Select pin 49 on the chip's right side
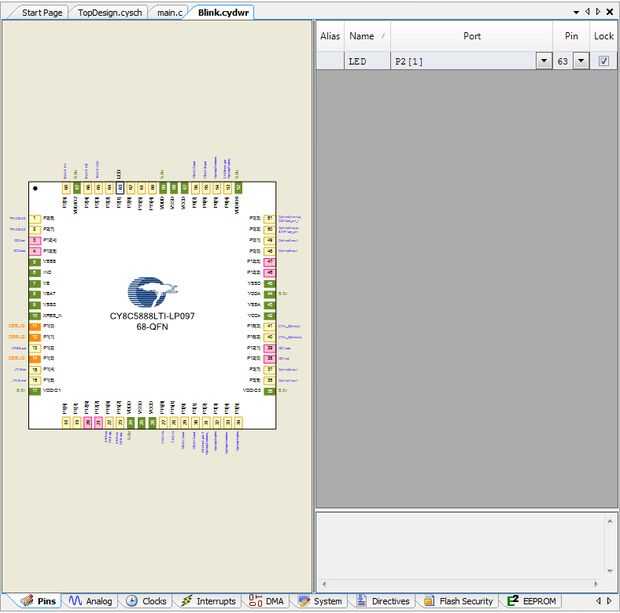 pos(269,240)
